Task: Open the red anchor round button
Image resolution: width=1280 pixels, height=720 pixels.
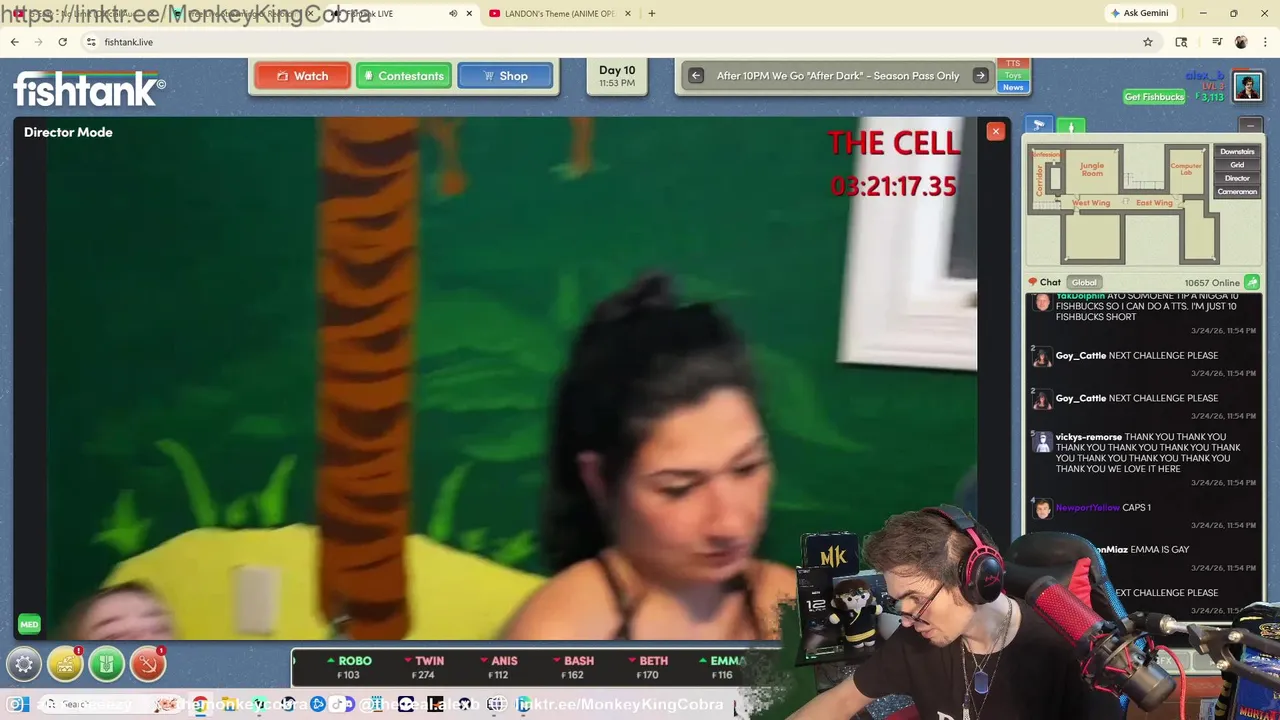Action: click(147, 663)
